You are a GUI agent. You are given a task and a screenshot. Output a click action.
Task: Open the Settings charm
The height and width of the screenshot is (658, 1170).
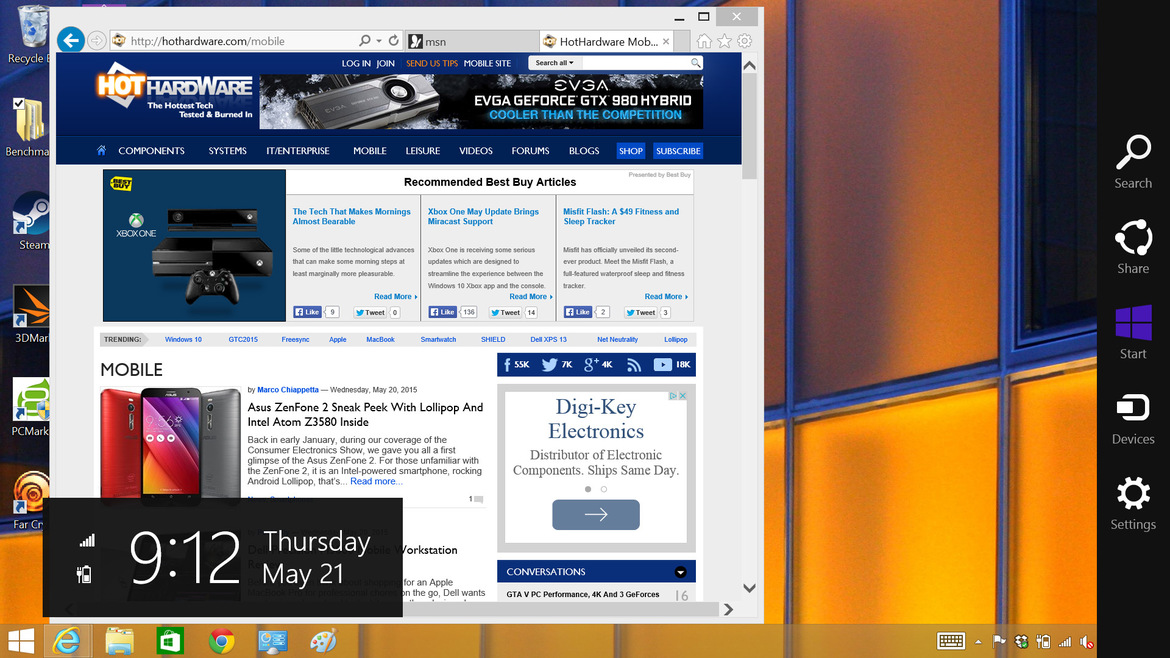click(1133, 504)
